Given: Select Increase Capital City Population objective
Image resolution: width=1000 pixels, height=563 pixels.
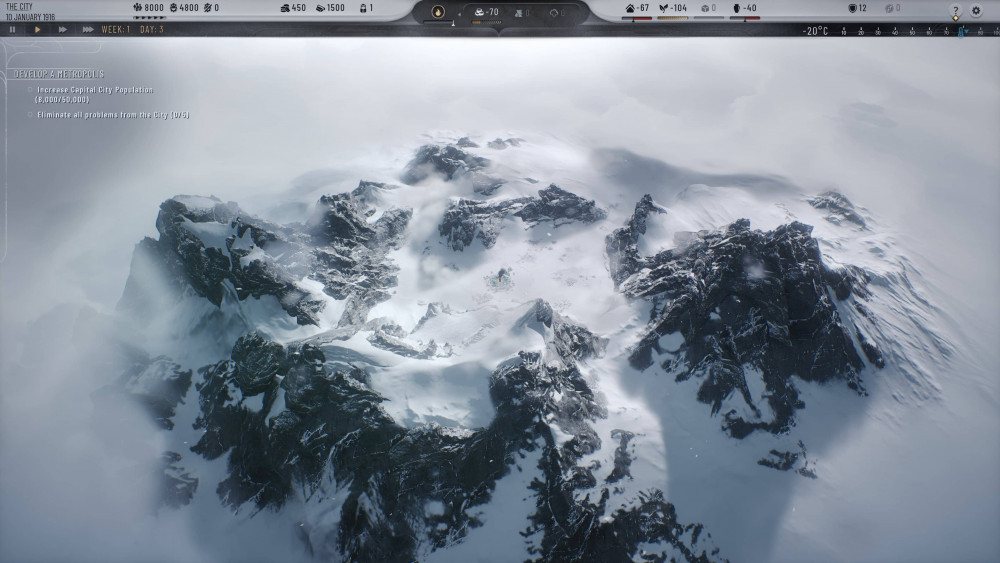Looking at the screenshot, I should 94,94.
